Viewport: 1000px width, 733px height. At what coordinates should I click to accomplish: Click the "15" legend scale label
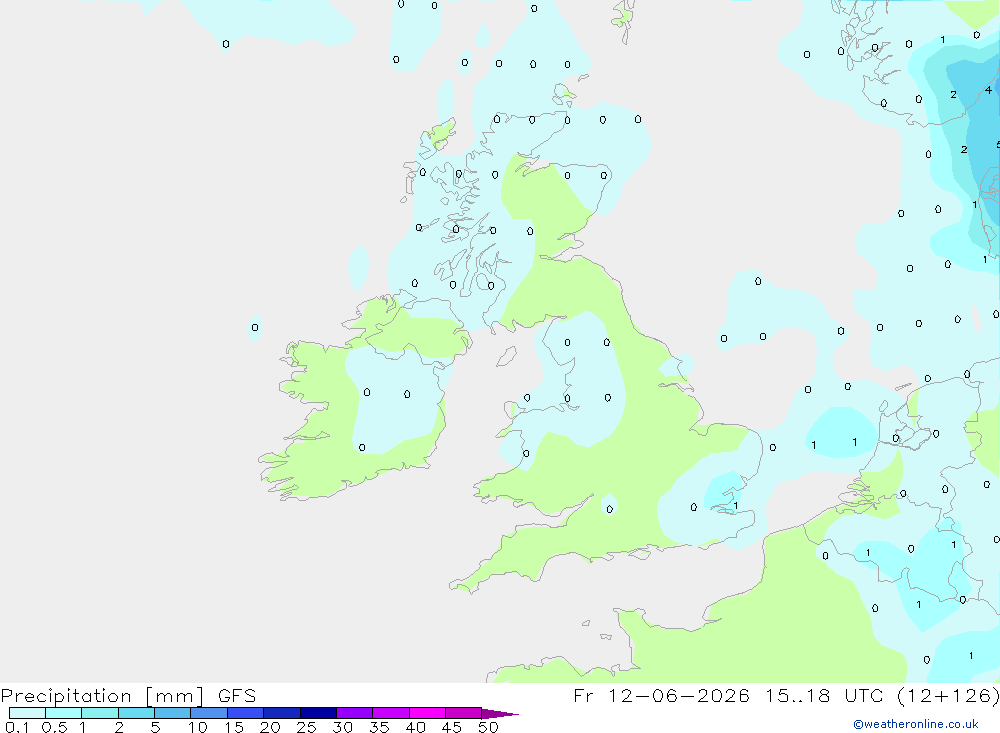[x=234, y=727]
